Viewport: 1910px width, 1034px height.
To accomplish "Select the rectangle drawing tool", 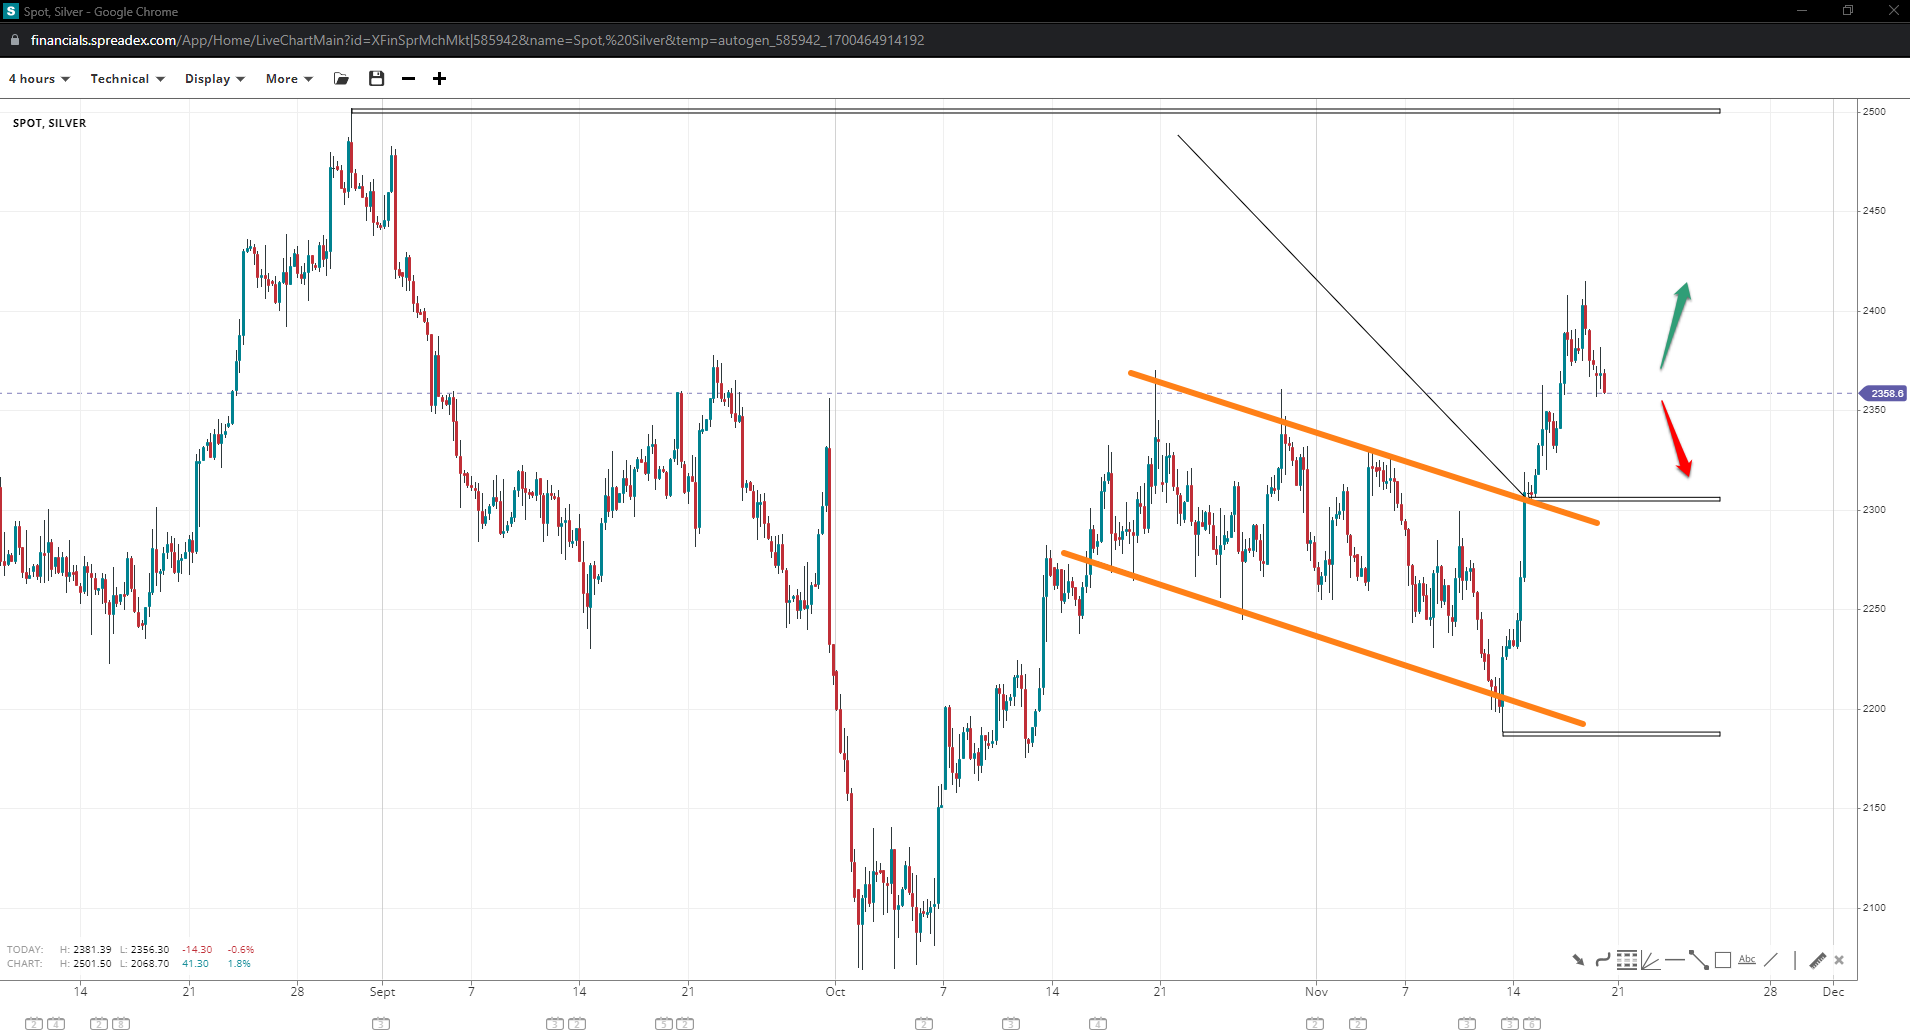I will point(1723,960).
